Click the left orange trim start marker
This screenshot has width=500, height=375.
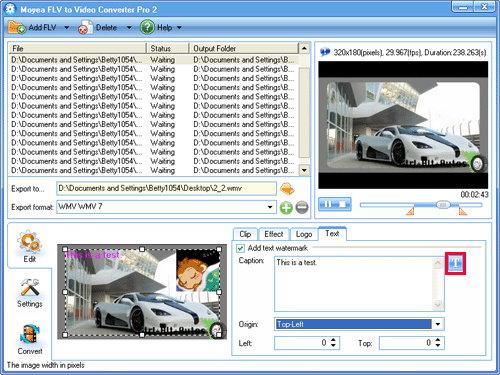(410, 211)
